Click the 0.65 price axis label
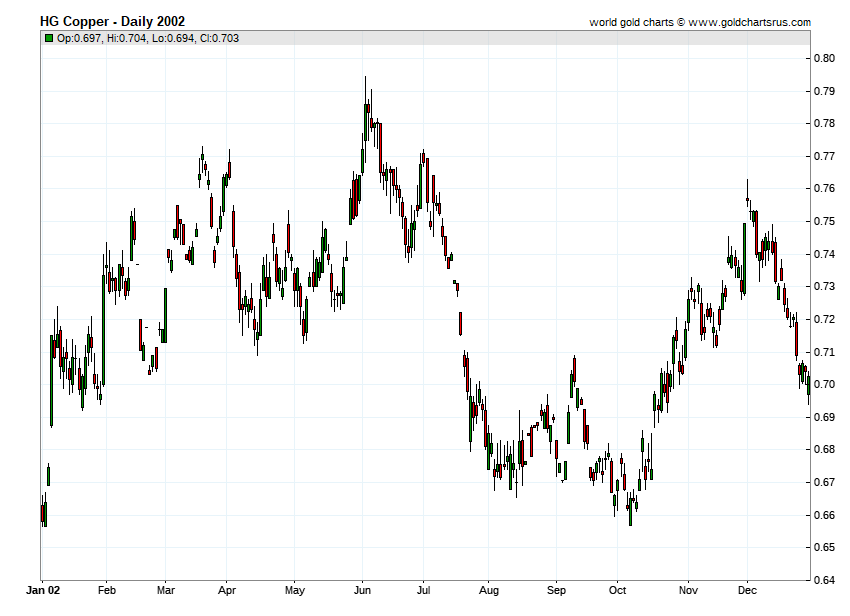The width and height of the screenshot is (850, 616). [825, 547]
